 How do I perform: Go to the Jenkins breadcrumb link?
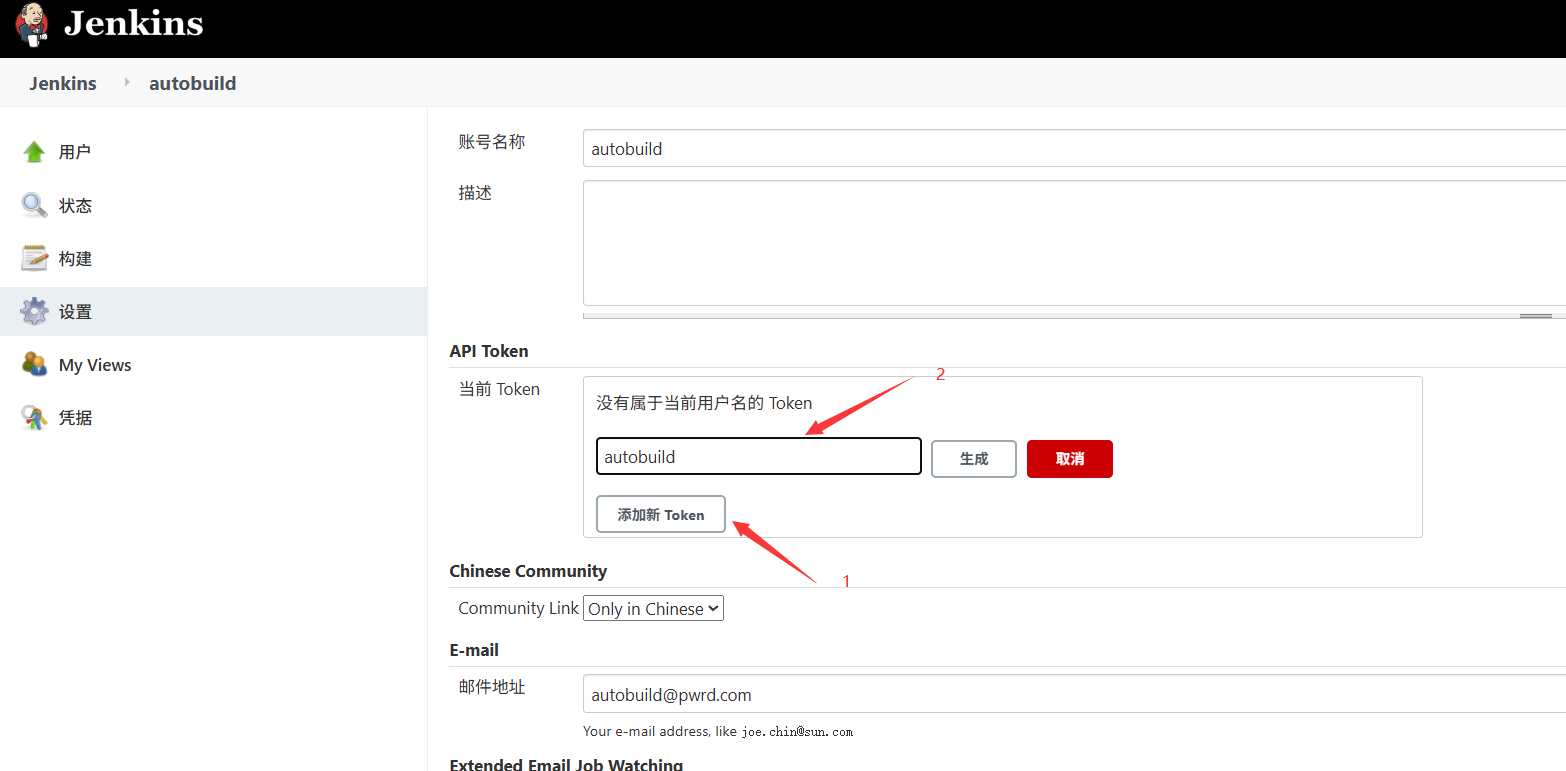(63, 83)
